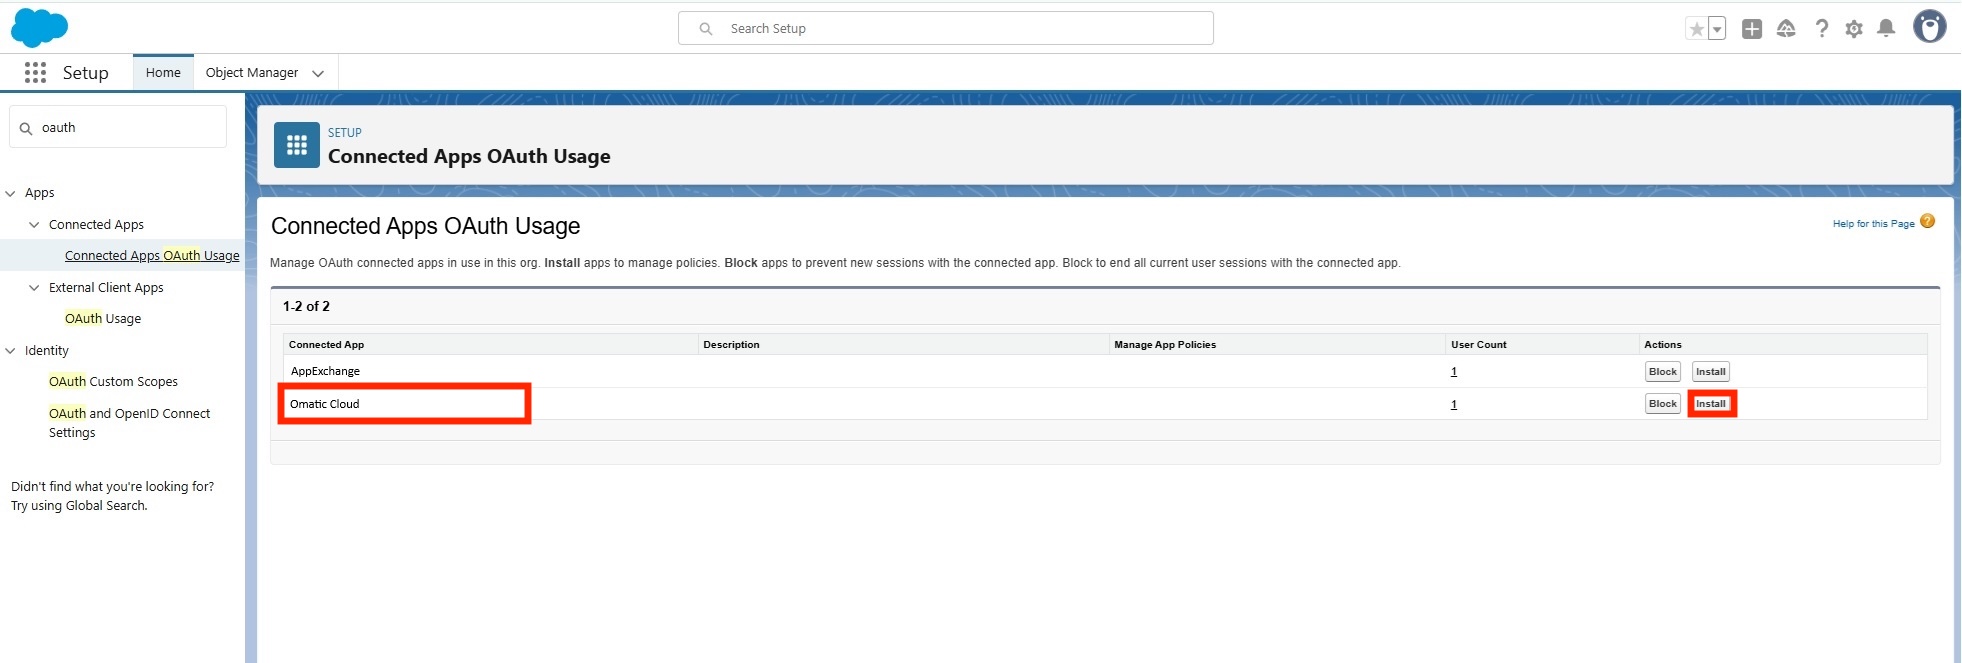1962x663 pixels.
Task: Open the App Launcher grid icon
Action: click(35, 72)
